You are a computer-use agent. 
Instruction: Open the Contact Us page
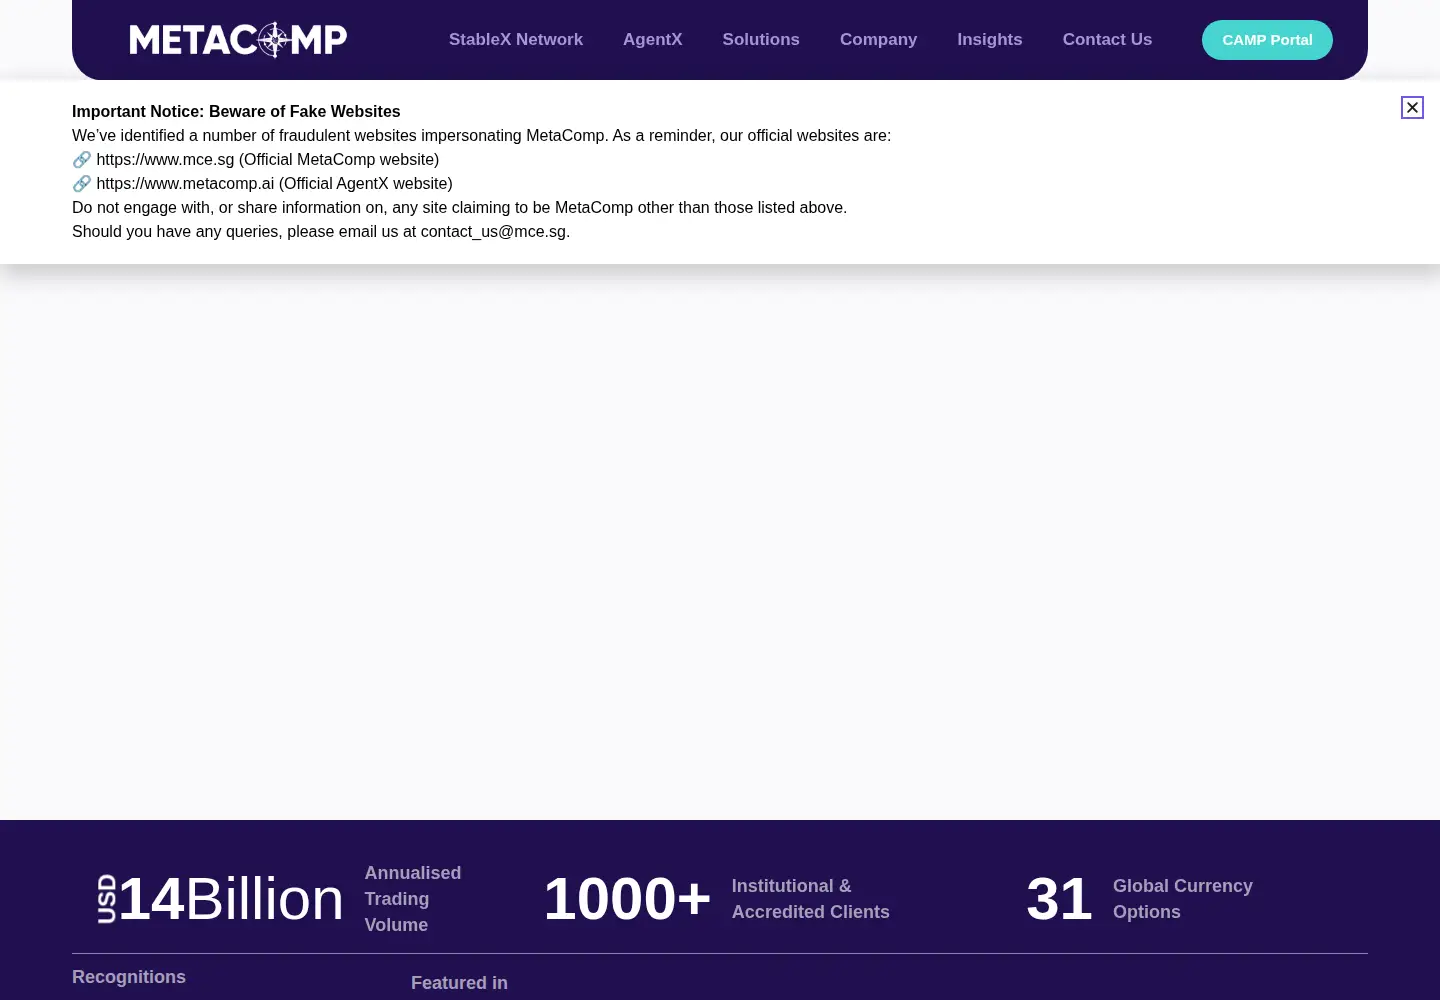tap(1107, 40)
